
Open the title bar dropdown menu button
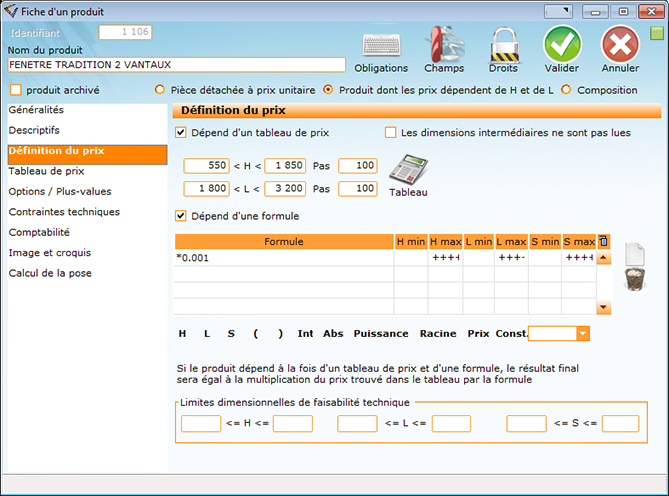point(558,12)
